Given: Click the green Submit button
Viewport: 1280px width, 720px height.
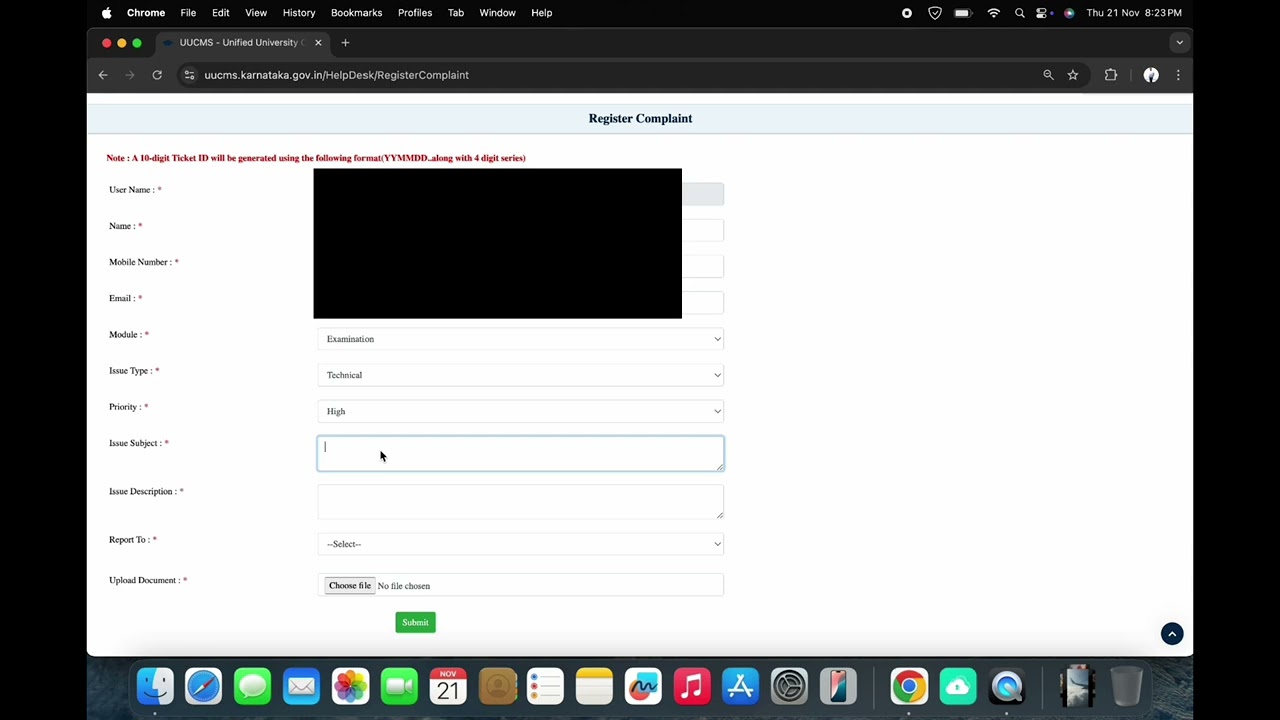Looking at the screenshot, I should [415, 623].
